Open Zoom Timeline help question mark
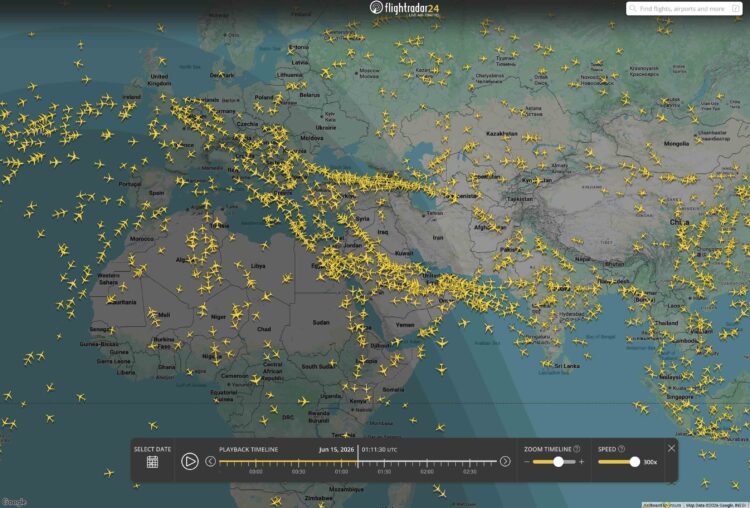Screen dimensions: 750x508 (577, 449)
